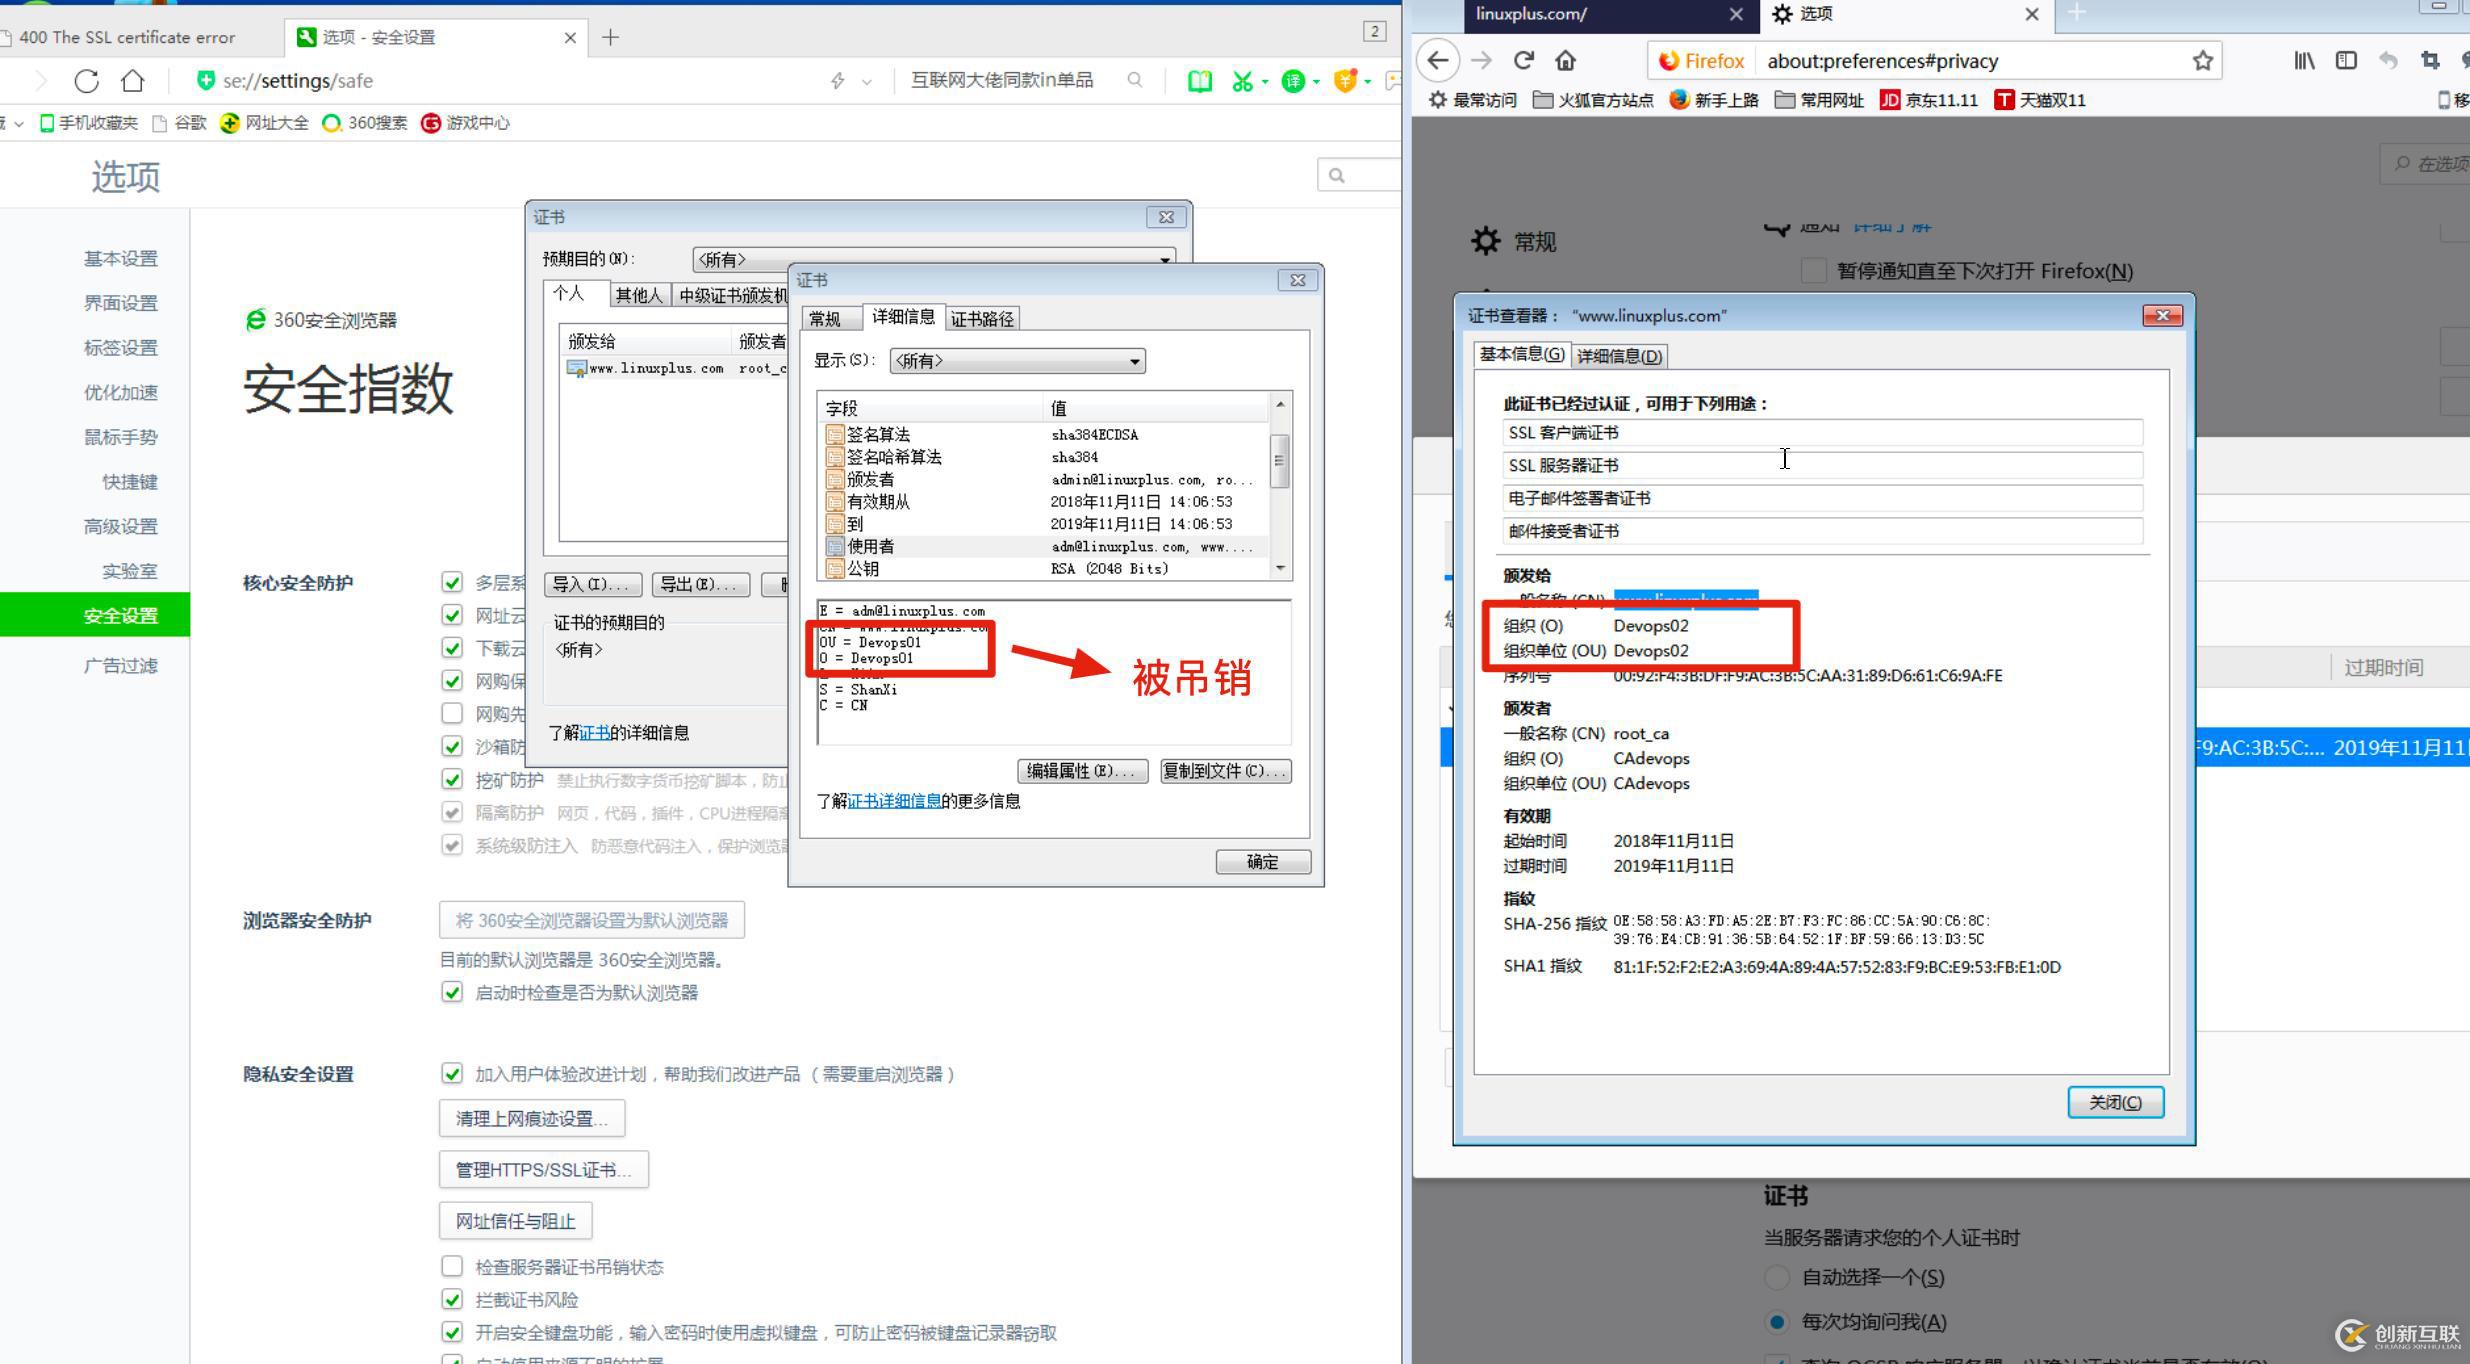Viewport: 2470px width, 1364px height.
Task: Select 自动选择一个 radio button in Firefox
Action: (x=1777, y=1277)
